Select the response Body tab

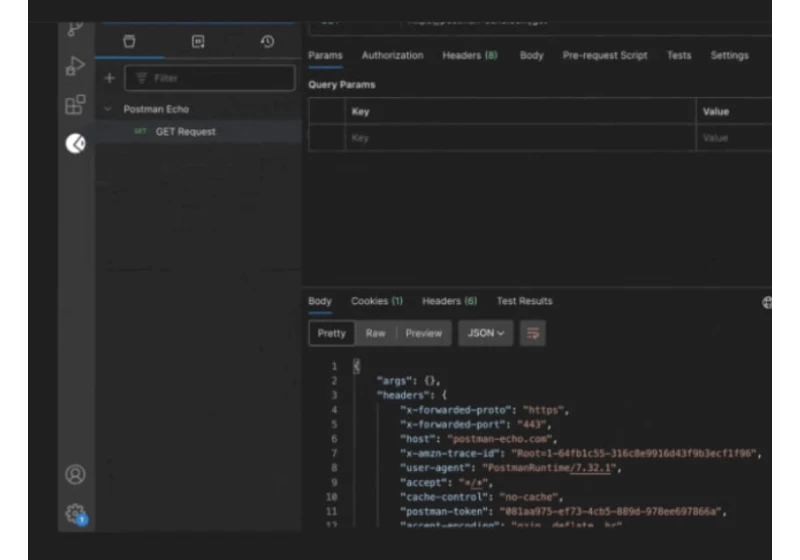(320, 301)
